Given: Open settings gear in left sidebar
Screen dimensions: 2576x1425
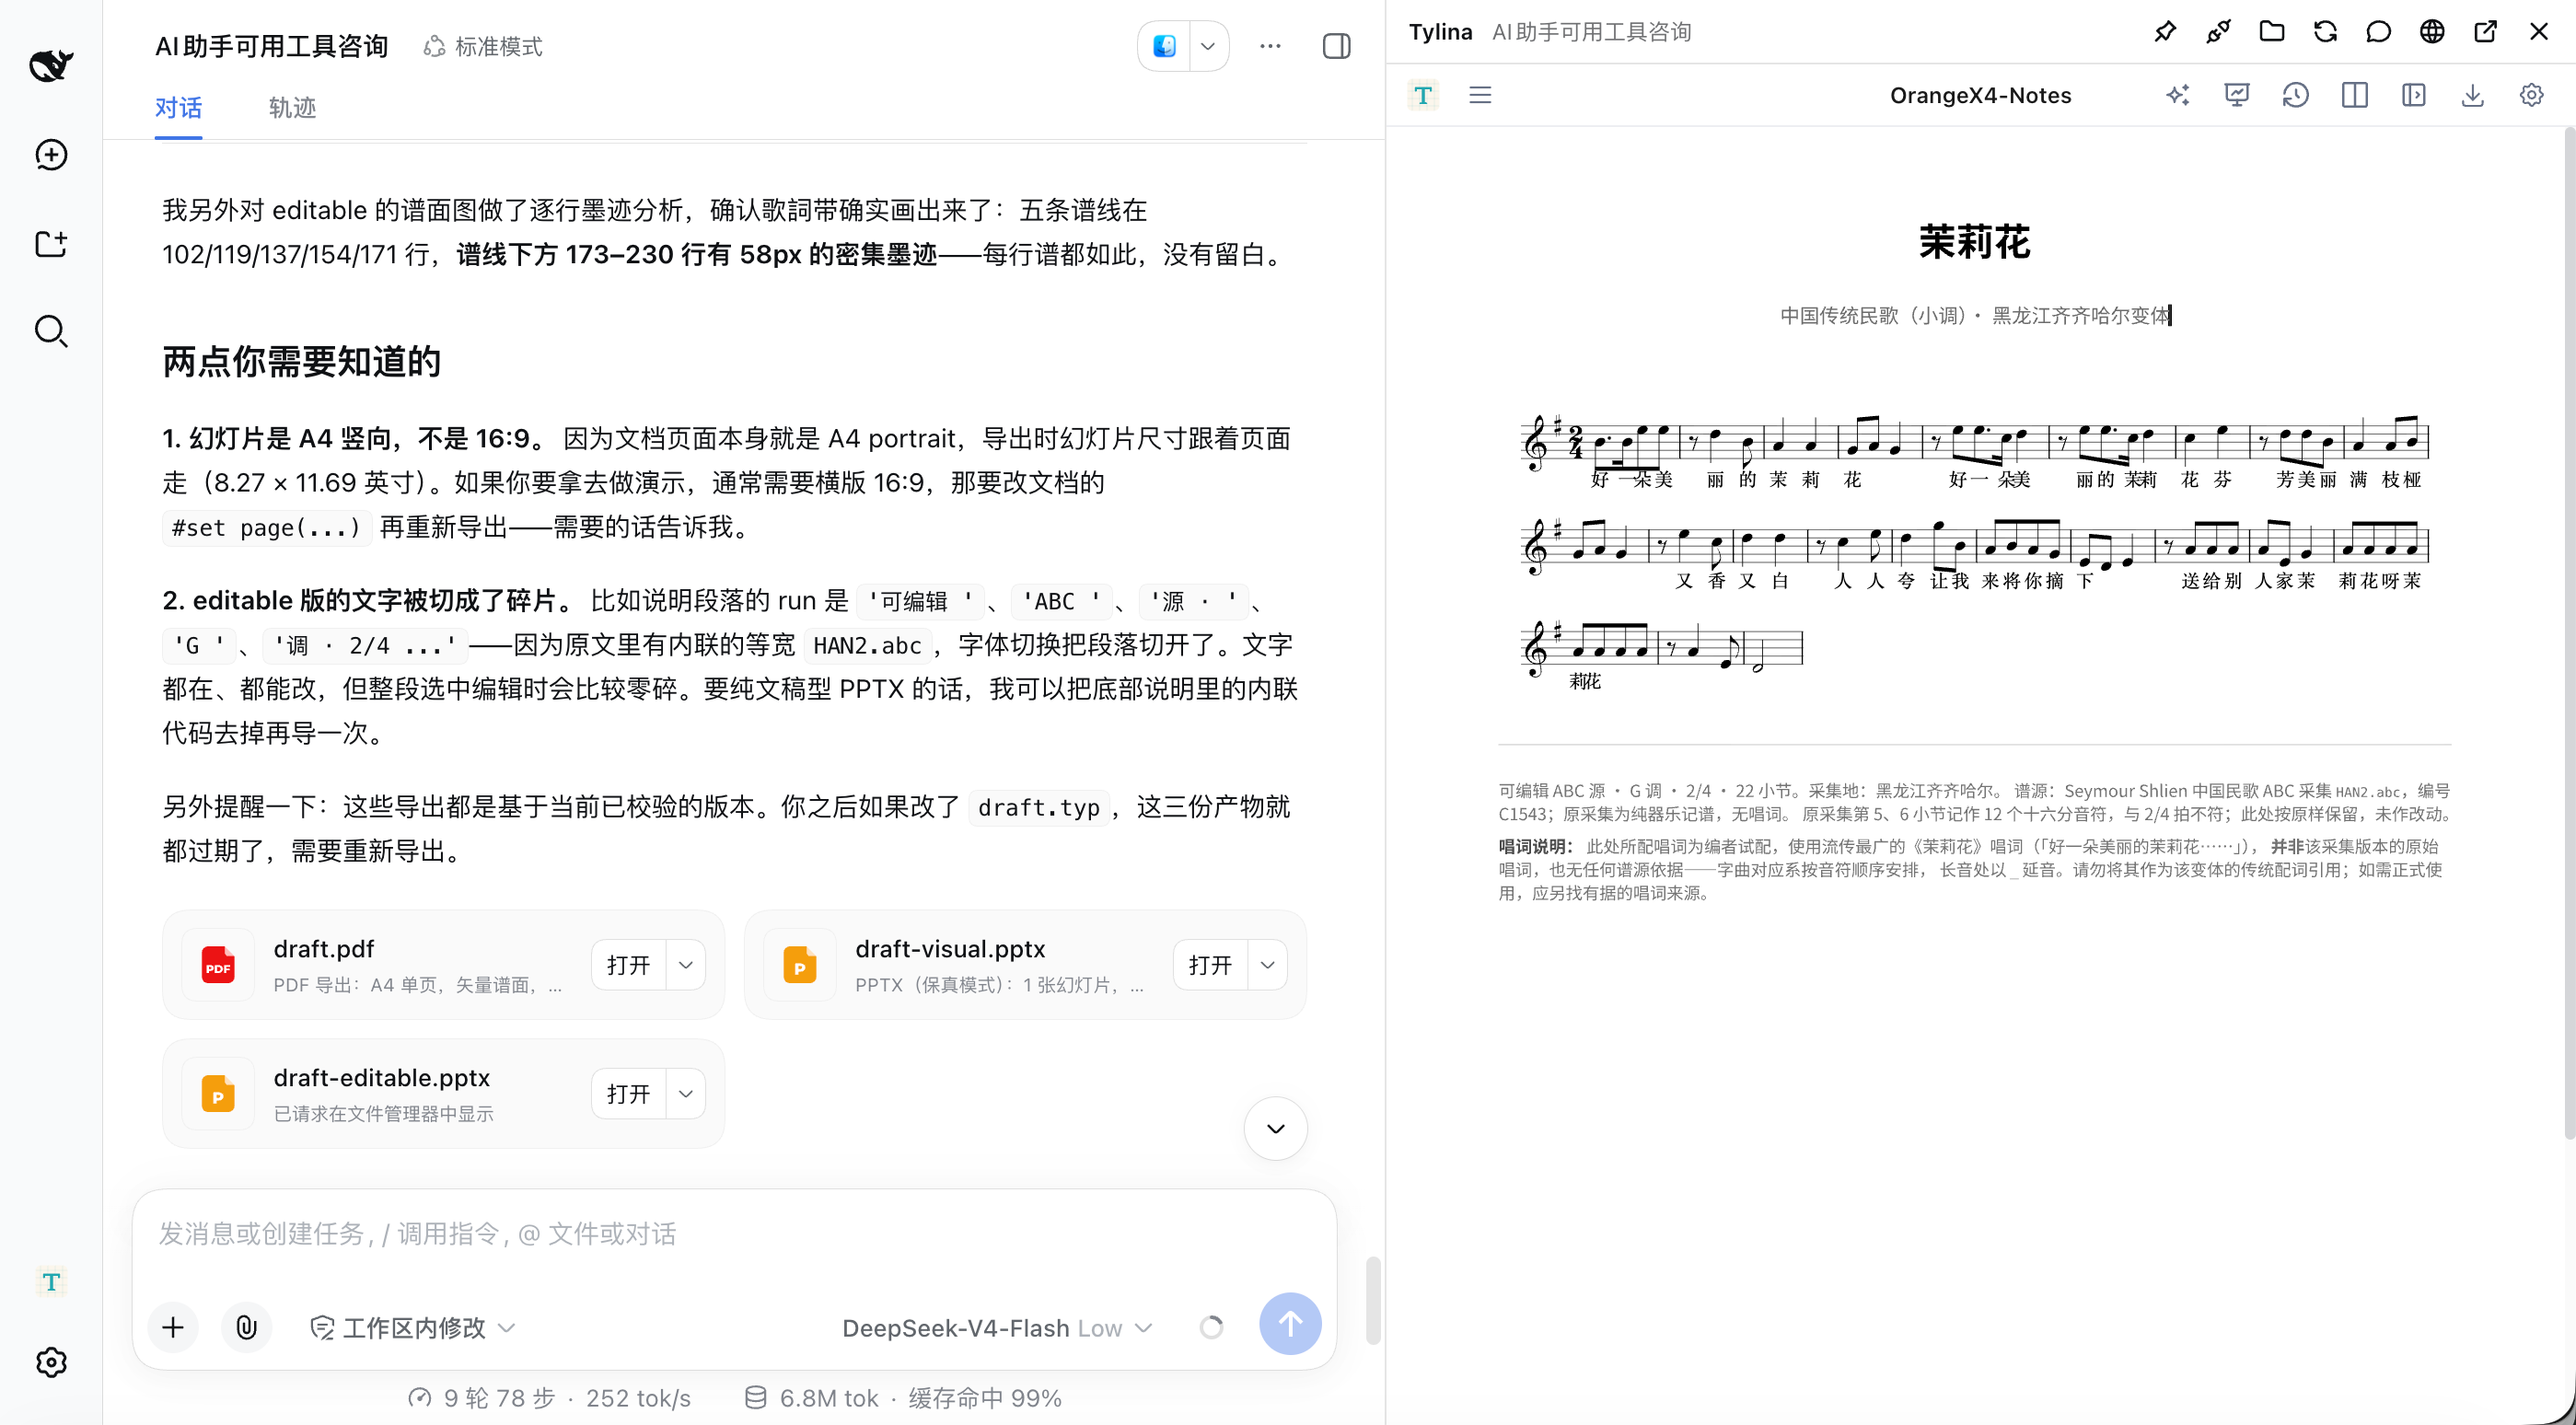Looking at the screenshot, I should tap(51, 1362).
